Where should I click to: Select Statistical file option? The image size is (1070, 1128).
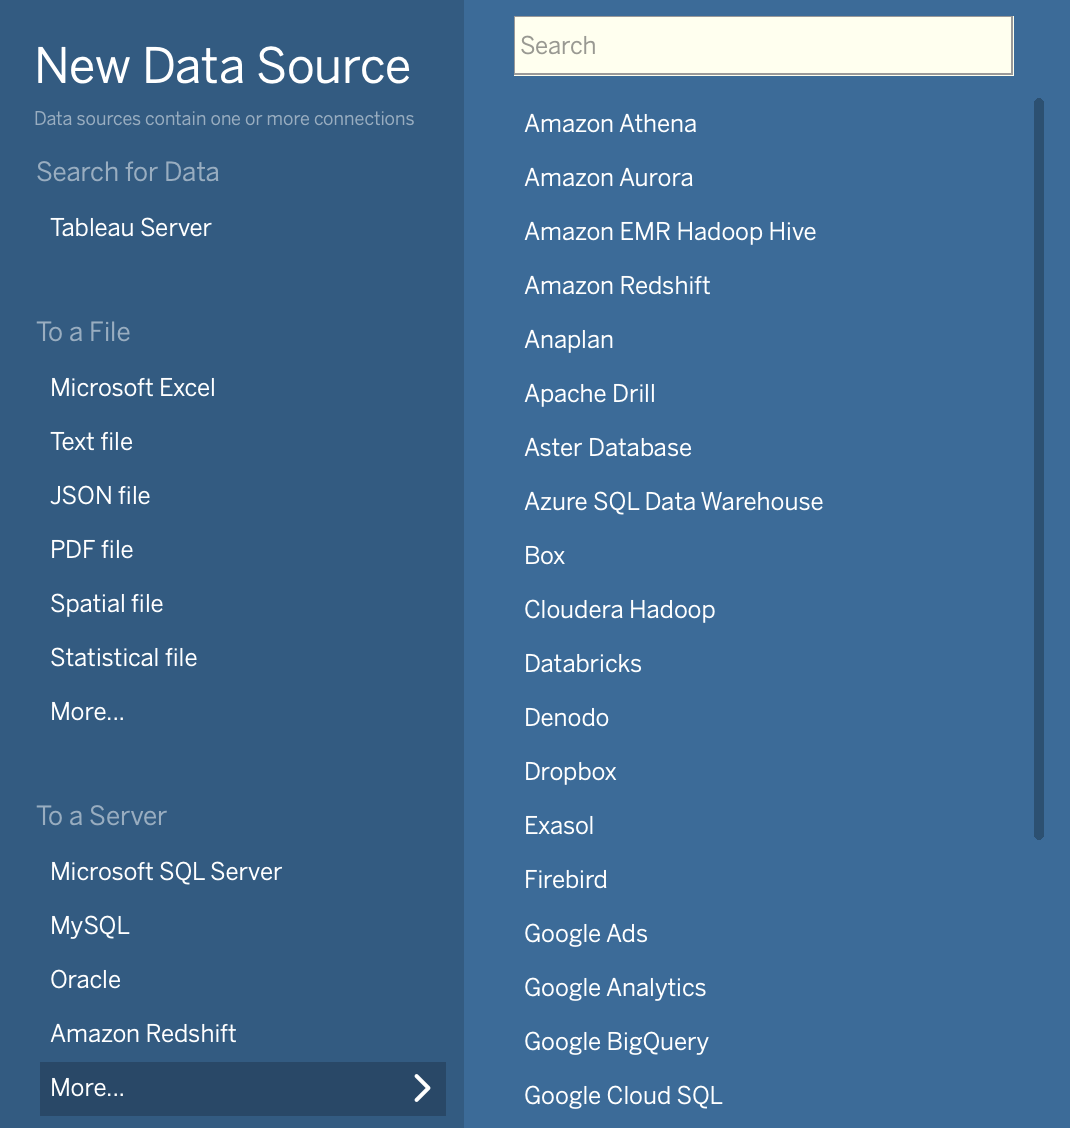pyautogui.click(x=123, y=657)
